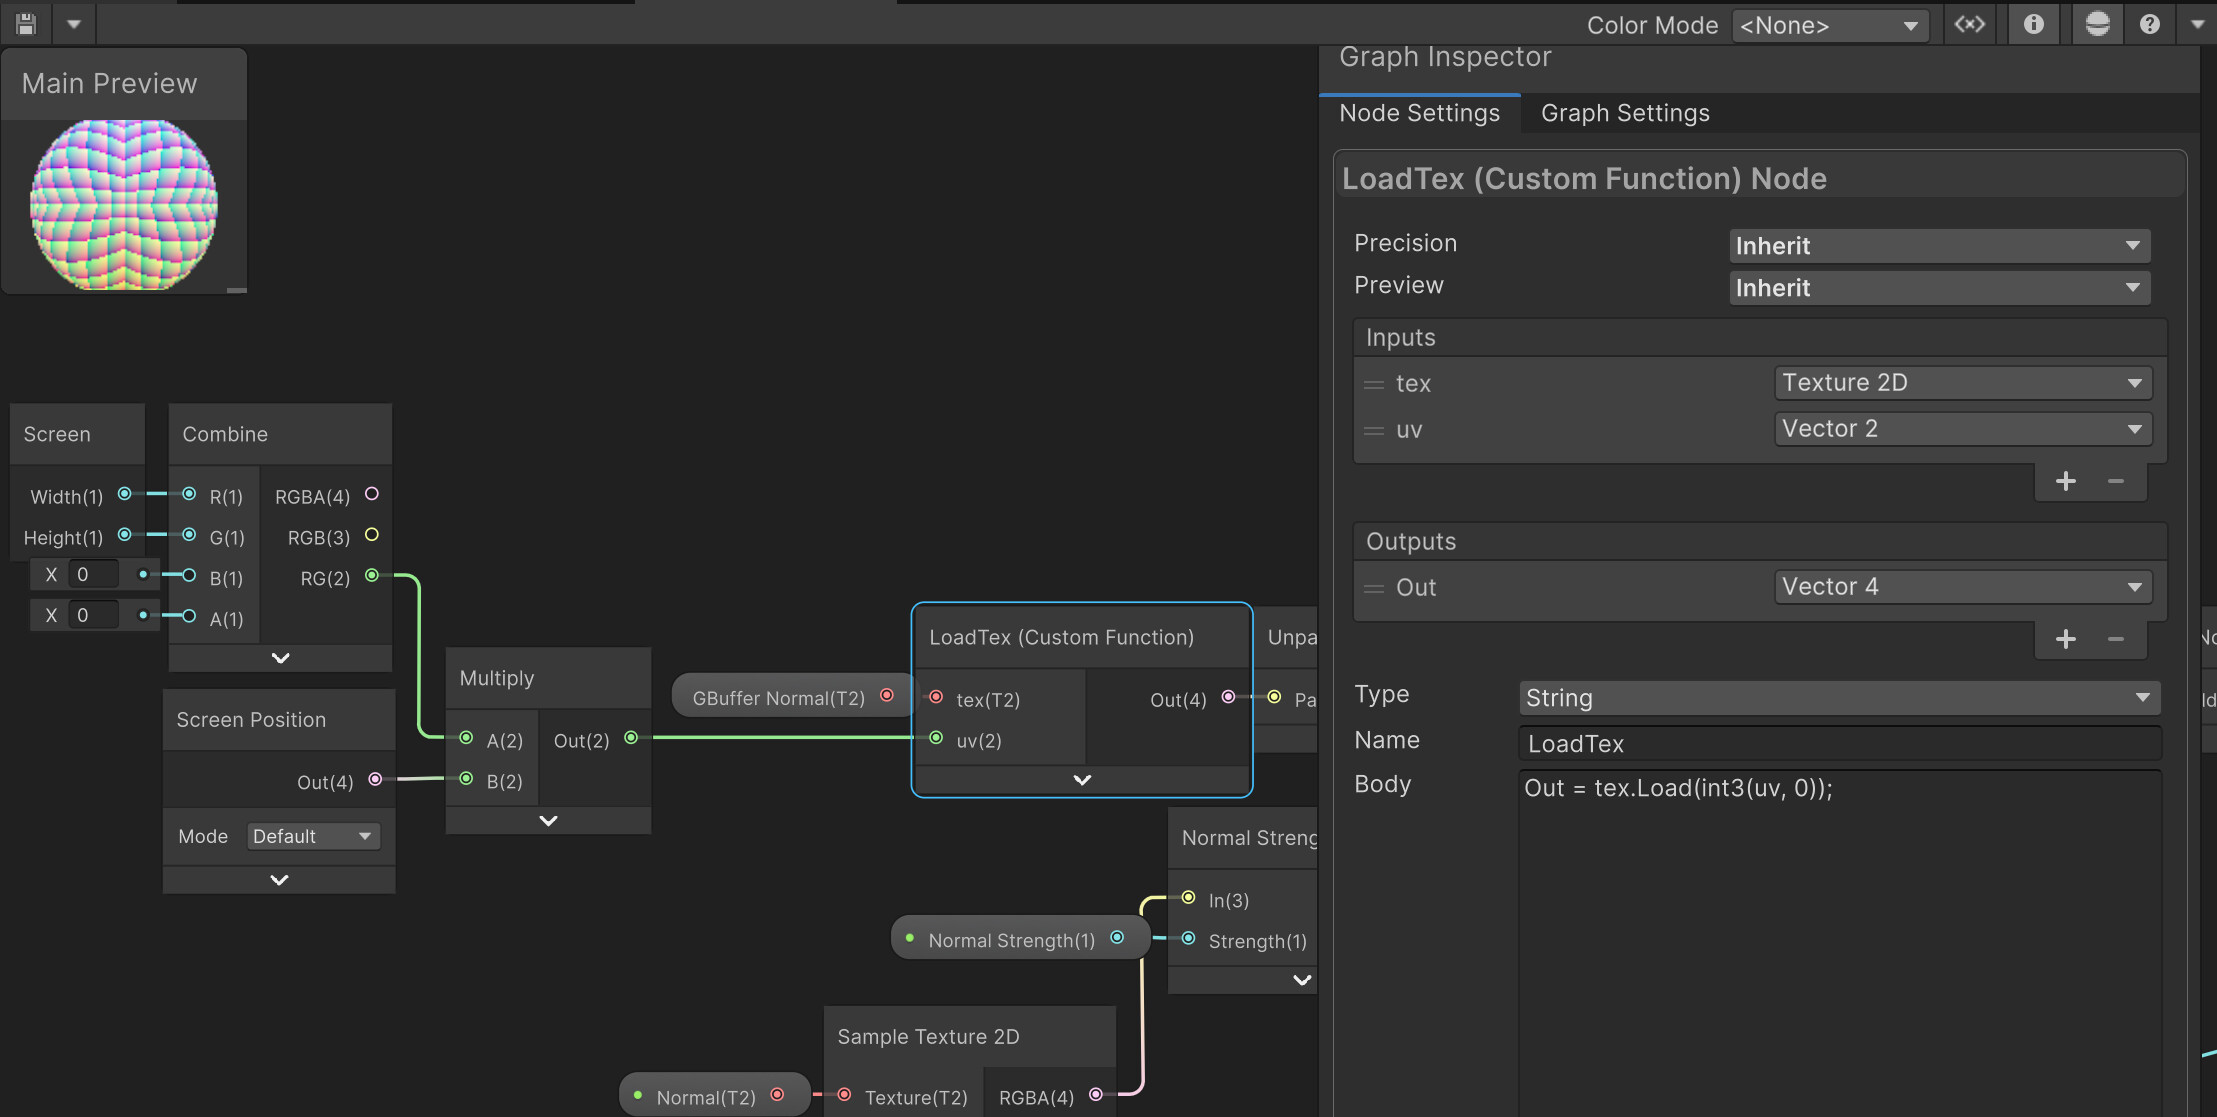Open the code view icon in toolbar
This screenshot has width=2217, height=1117.
pos(1968,24)
